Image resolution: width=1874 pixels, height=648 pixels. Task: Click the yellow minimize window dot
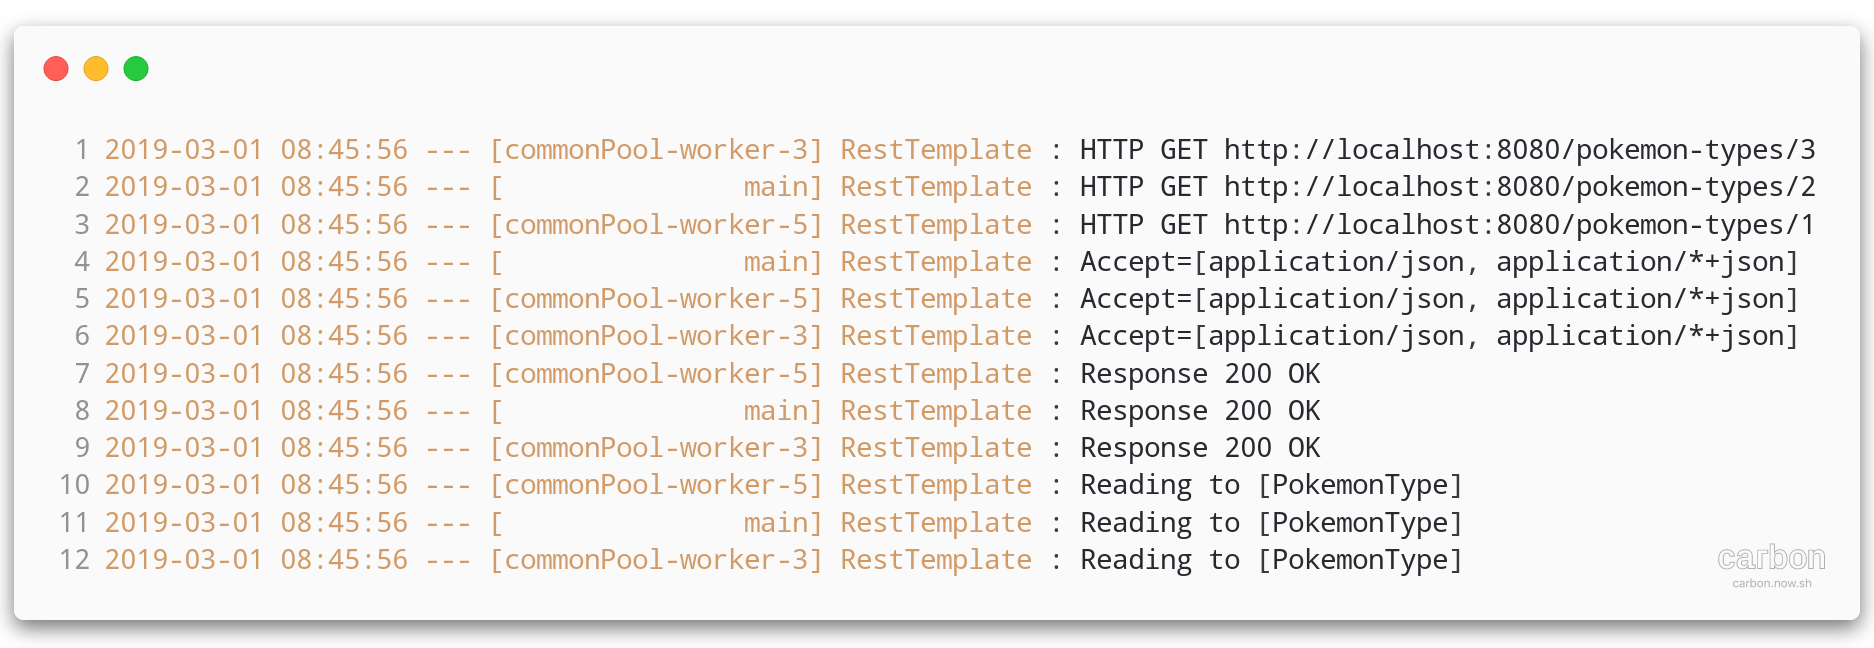96,68
